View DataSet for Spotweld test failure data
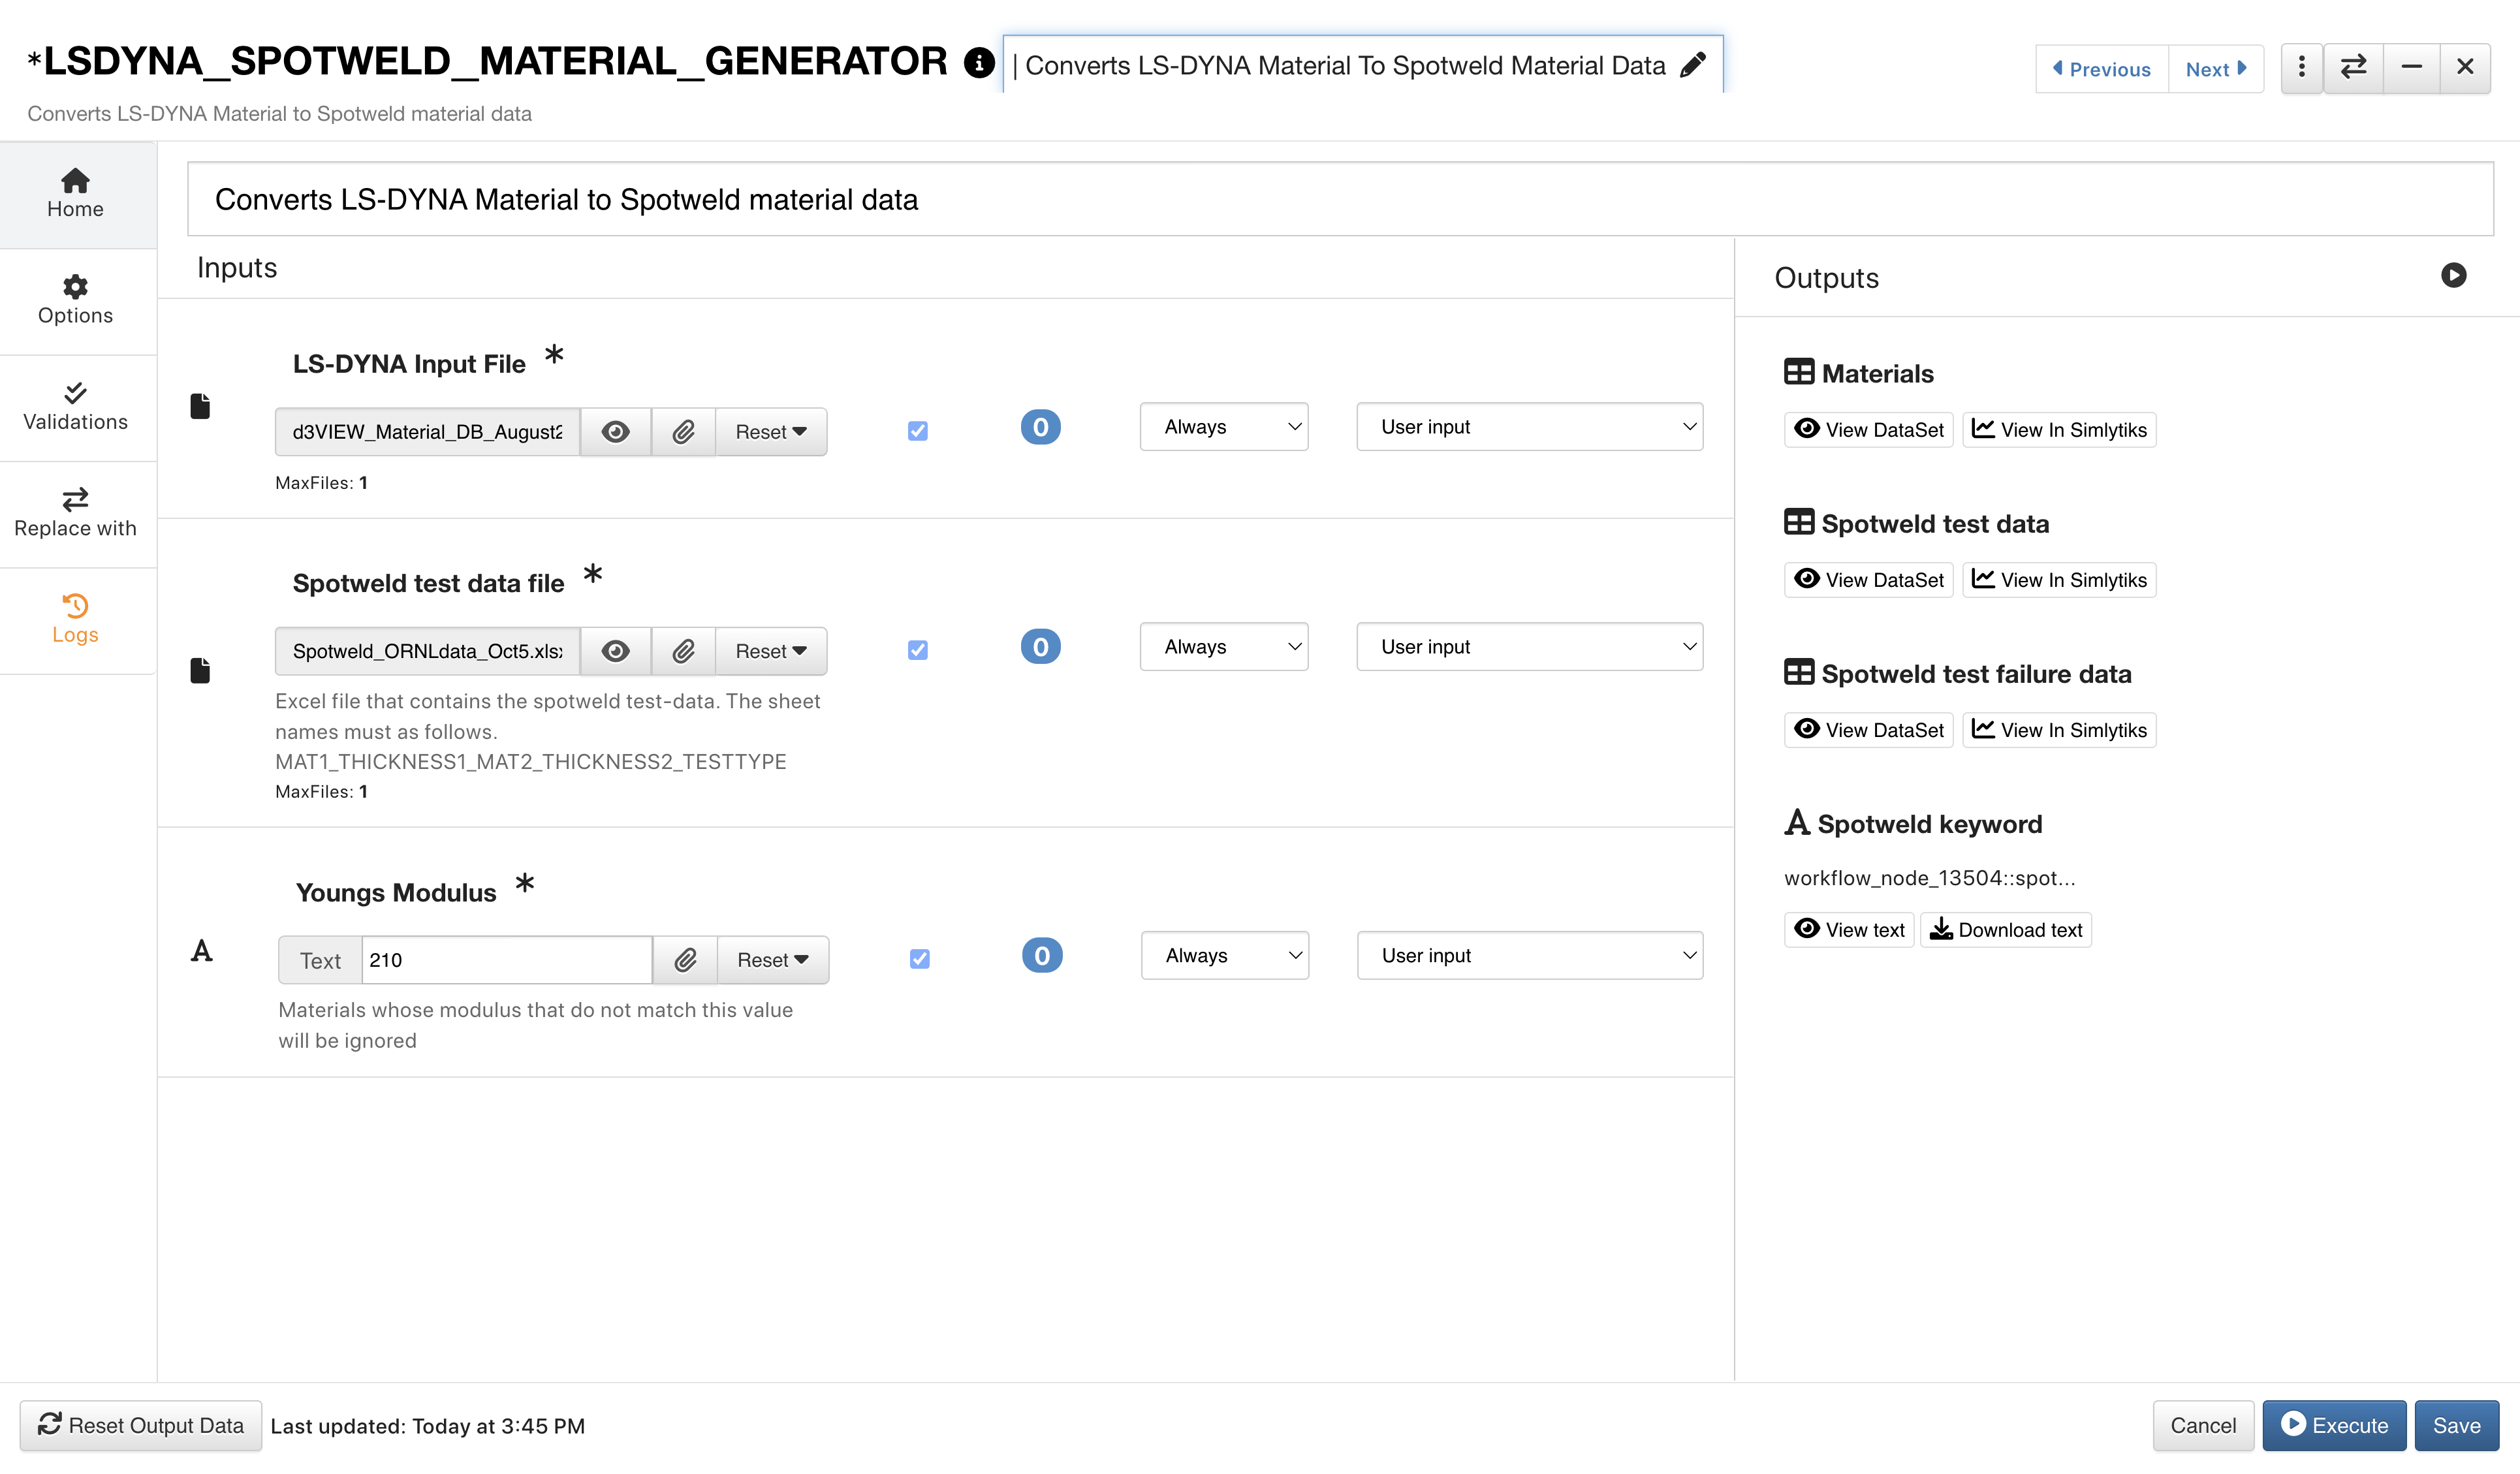The width and height of the screenshot is (2520, 1474). 1868,730
